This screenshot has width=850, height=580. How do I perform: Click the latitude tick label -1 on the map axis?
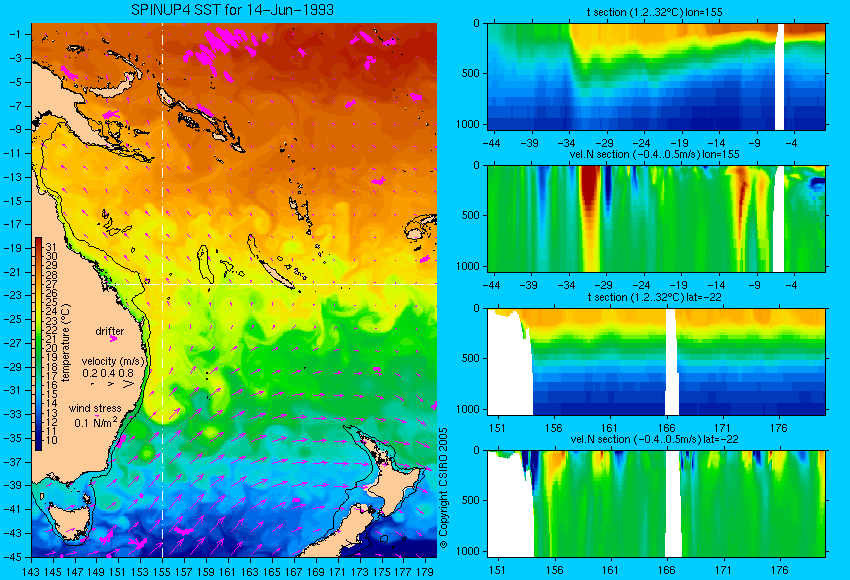(15, 34)
